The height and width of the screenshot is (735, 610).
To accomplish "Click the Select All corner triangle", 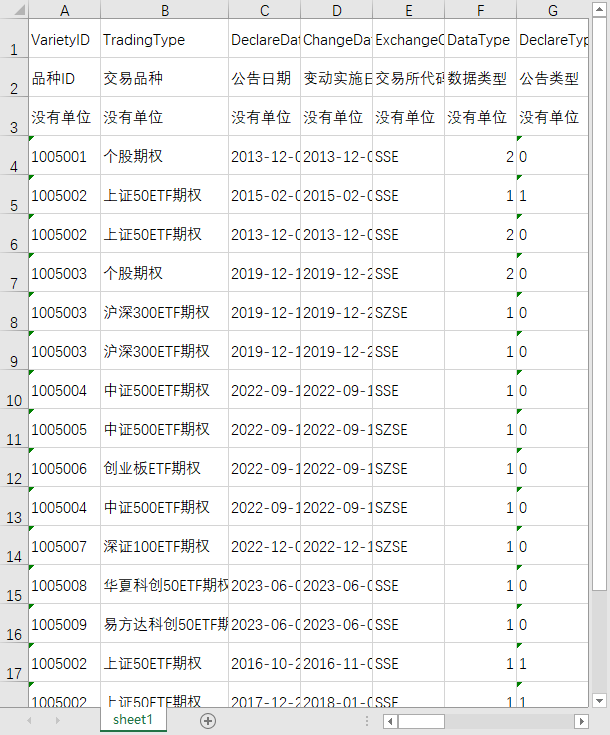I will (x=20, y=9).
